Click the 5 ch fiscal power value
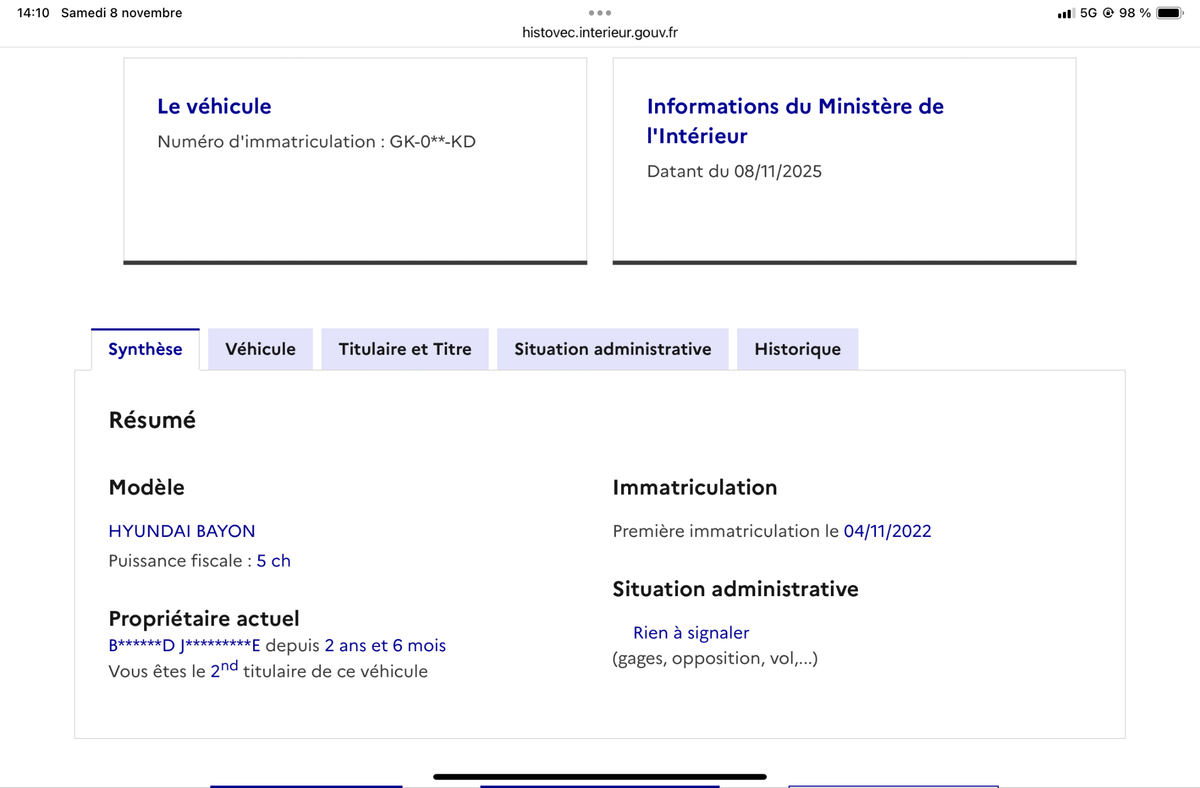 (274, 561)
